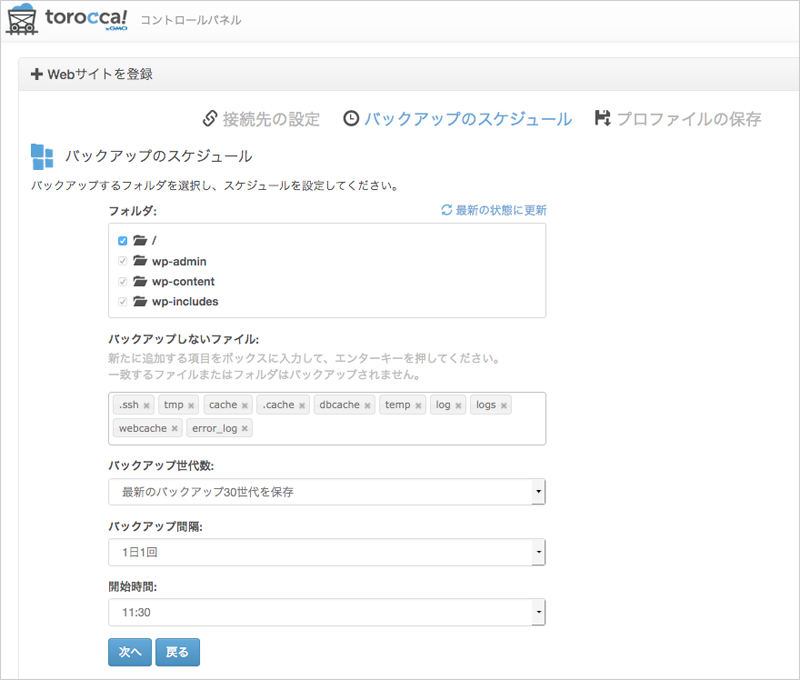Remove the tmp exclusion tag
Image resolution: width=800 pixels, height=680 pixels.
pos(191,406)
